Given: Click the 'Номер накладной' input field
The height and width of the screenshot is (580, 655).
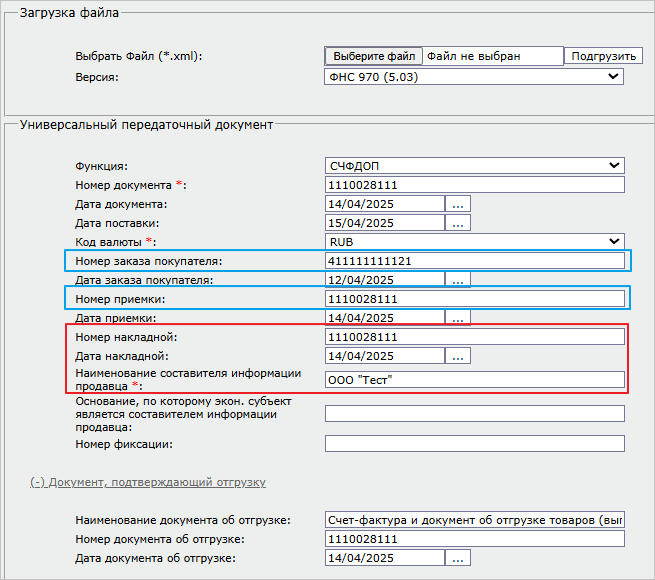Looking at the screenshot, I should (474, 337).
